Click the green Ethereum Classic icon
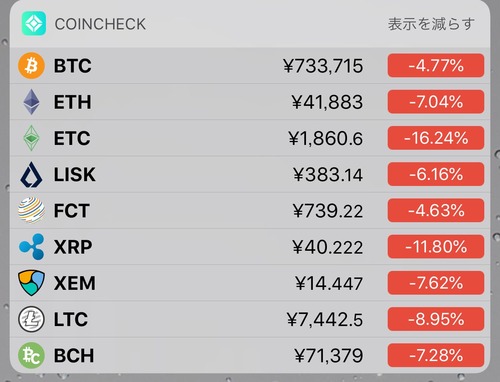The height and width of the screenshot is (382, 500). (x=31, y=138)
